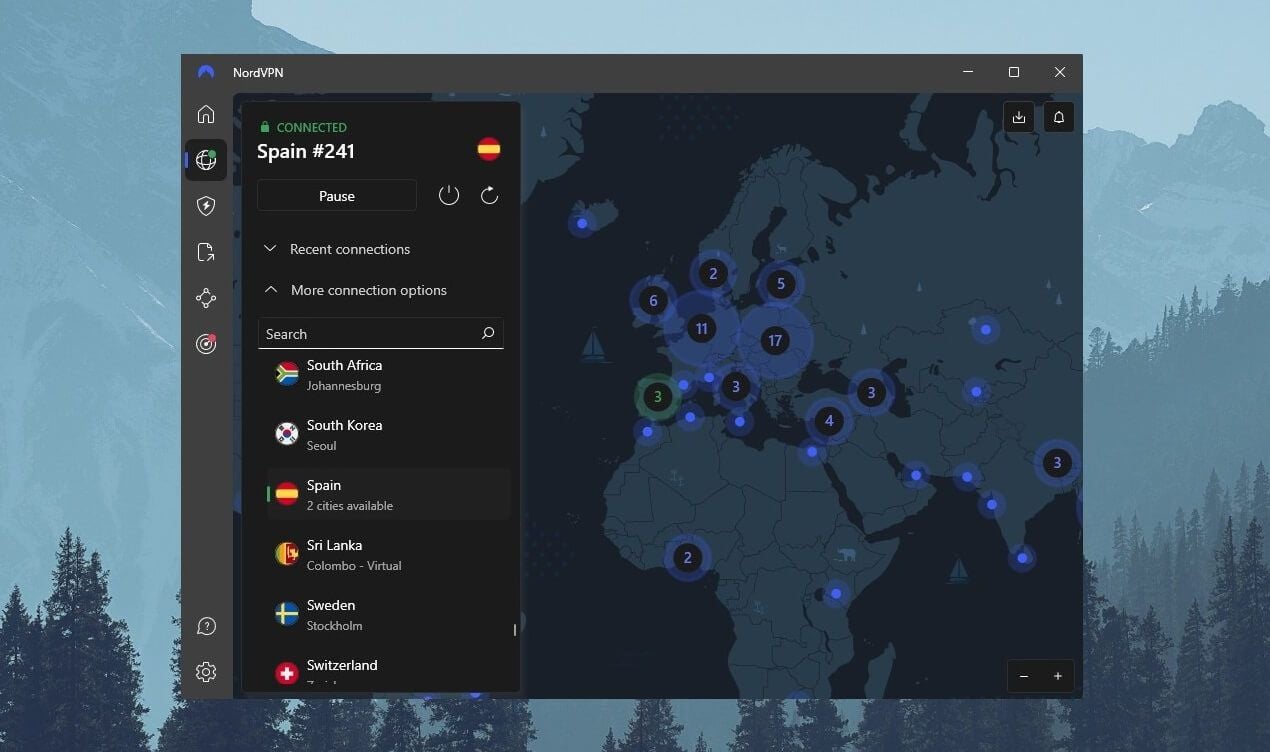Open the file sharing sidebar icon
Viewport: 1270px width, 752px height.
coord(206,252)
